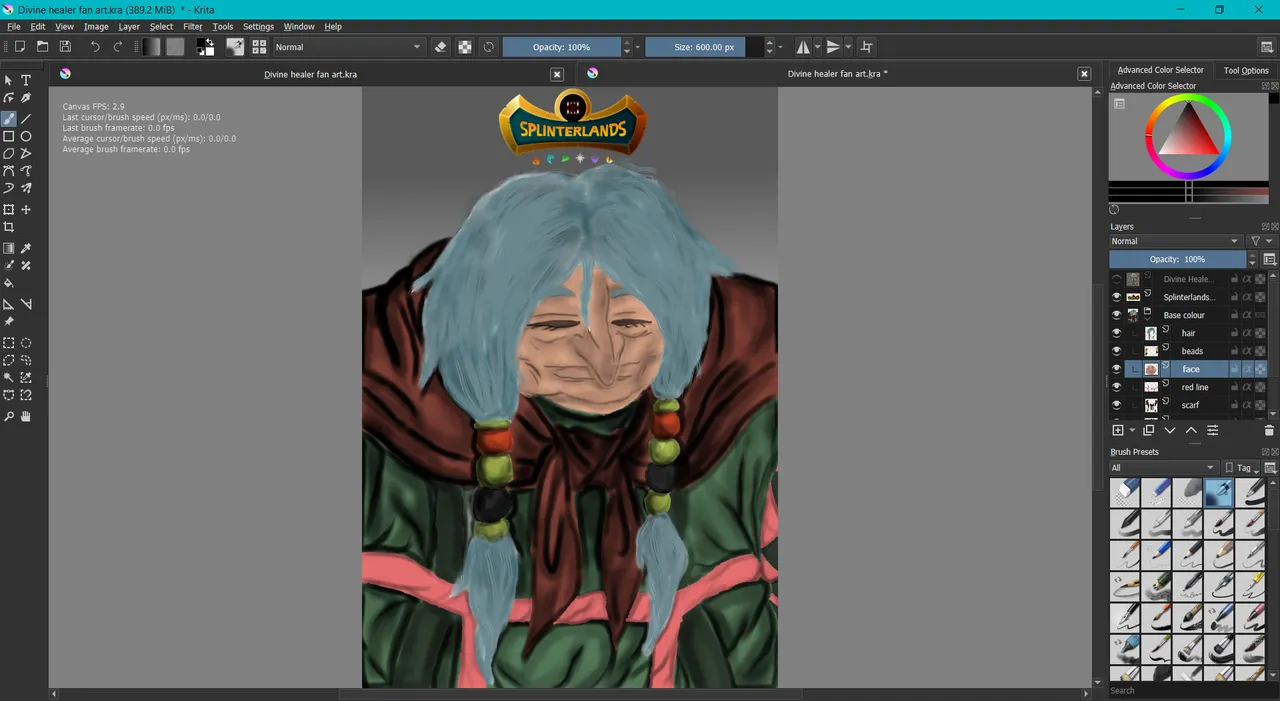
Task: Show the hidden Divine Healer layer
Action: [x=1116, y=279]
